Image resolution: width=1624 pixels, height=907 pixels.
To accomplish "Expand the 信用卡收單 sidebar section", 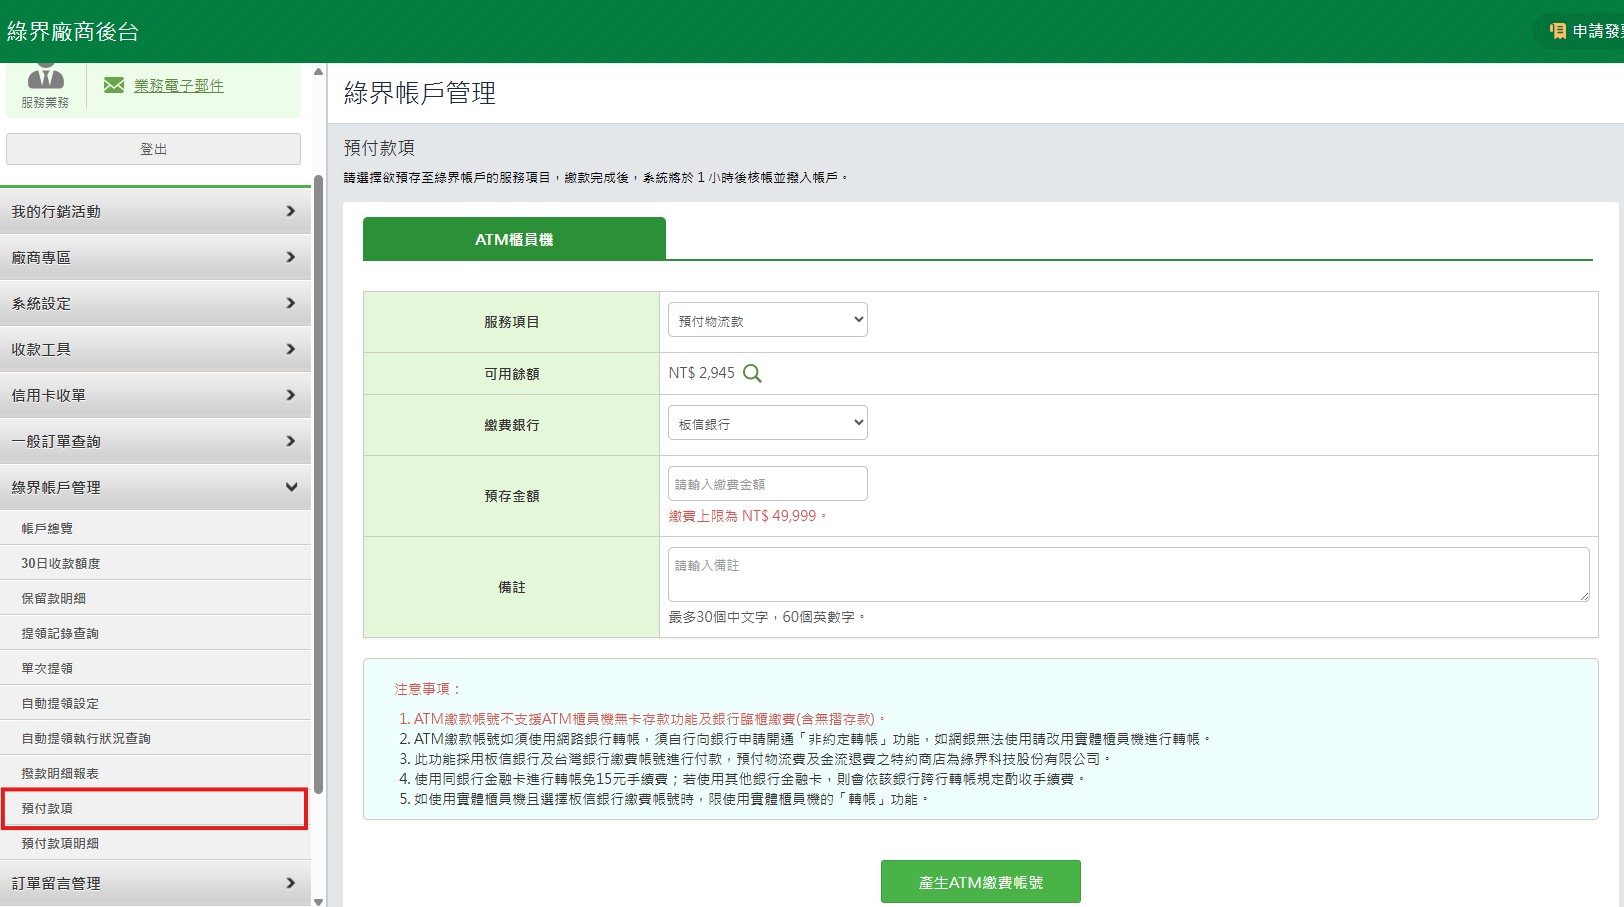I will (155, 395).
